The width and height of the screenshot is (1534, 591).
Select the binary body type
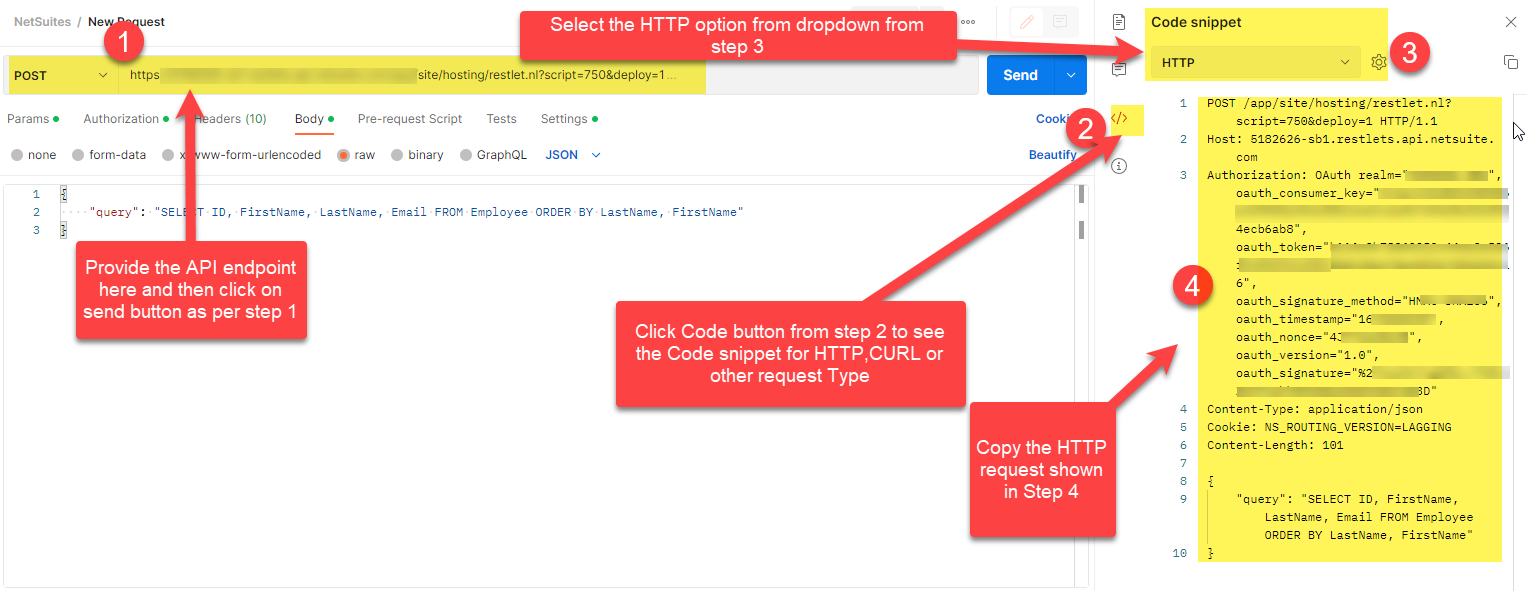point(418,155)
